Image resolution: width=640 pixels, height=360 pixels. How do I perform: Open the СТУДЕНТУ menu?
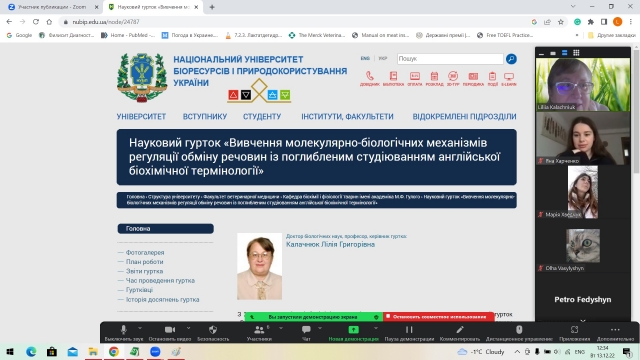262,117
